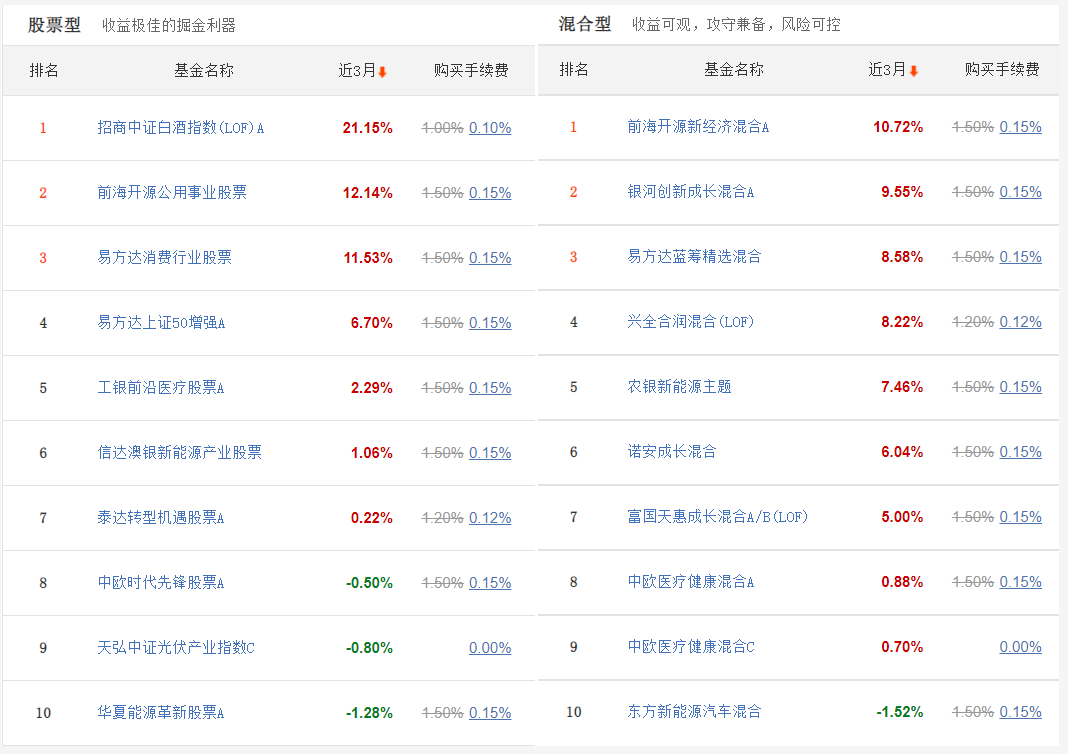
Task: Click the 0.10% fee link of 招商中证白酒
Action: coord(490,128)
